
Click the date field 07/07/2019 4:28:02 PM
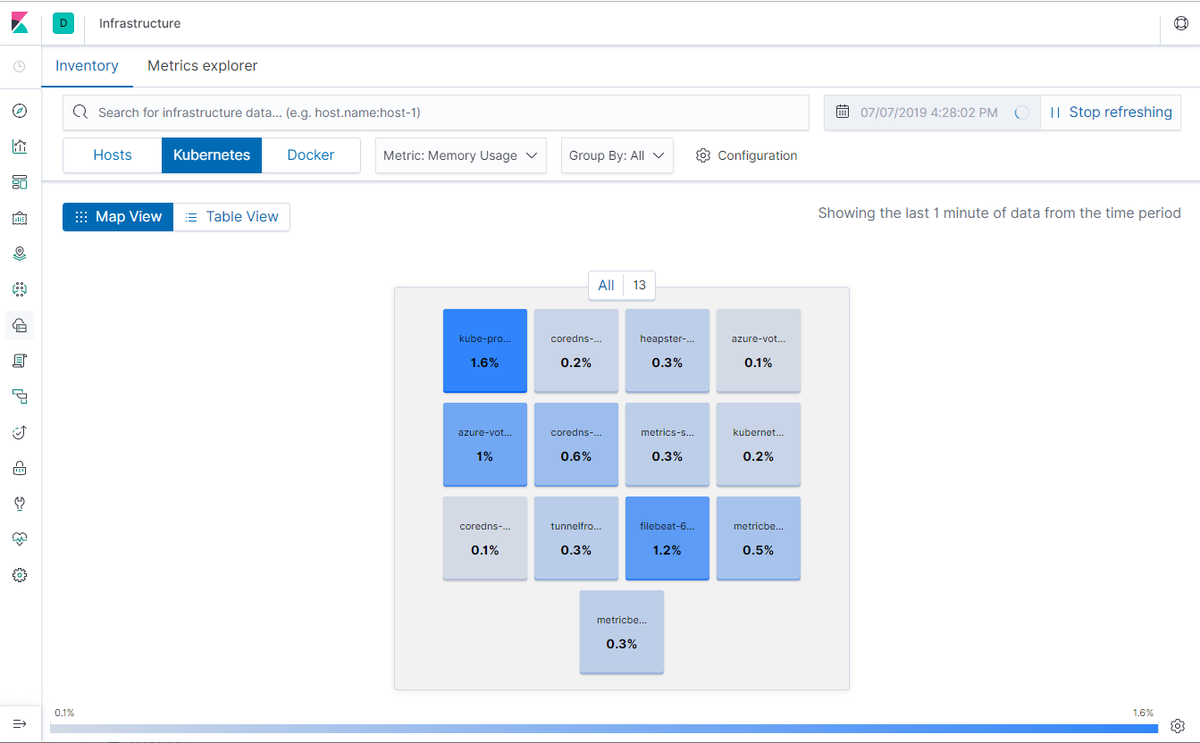tap(929, 112)
